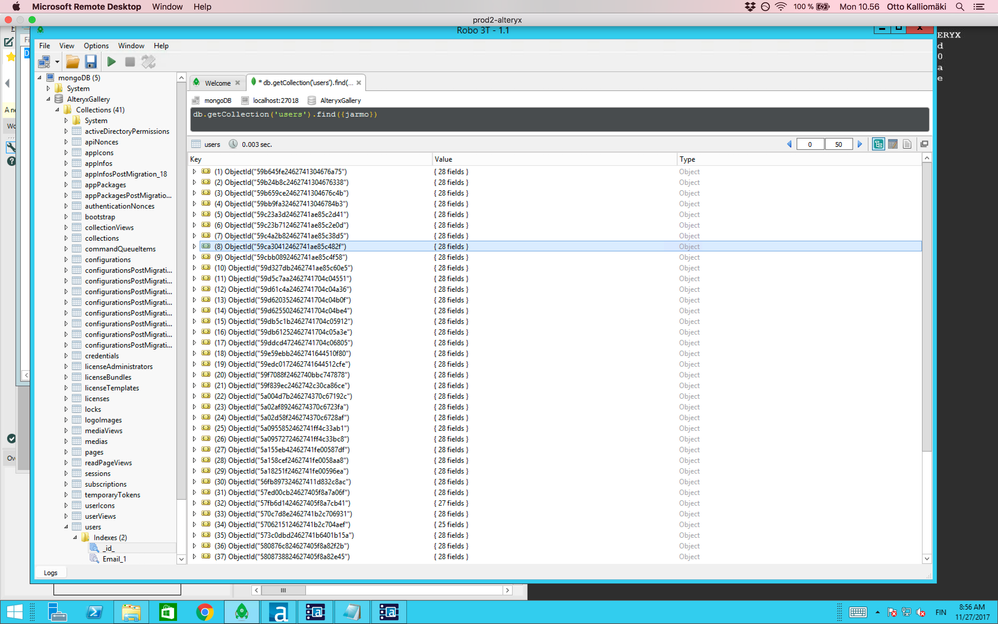
Task: Expand the activeDirectoryPermissions collection
Action: (66, 131)
